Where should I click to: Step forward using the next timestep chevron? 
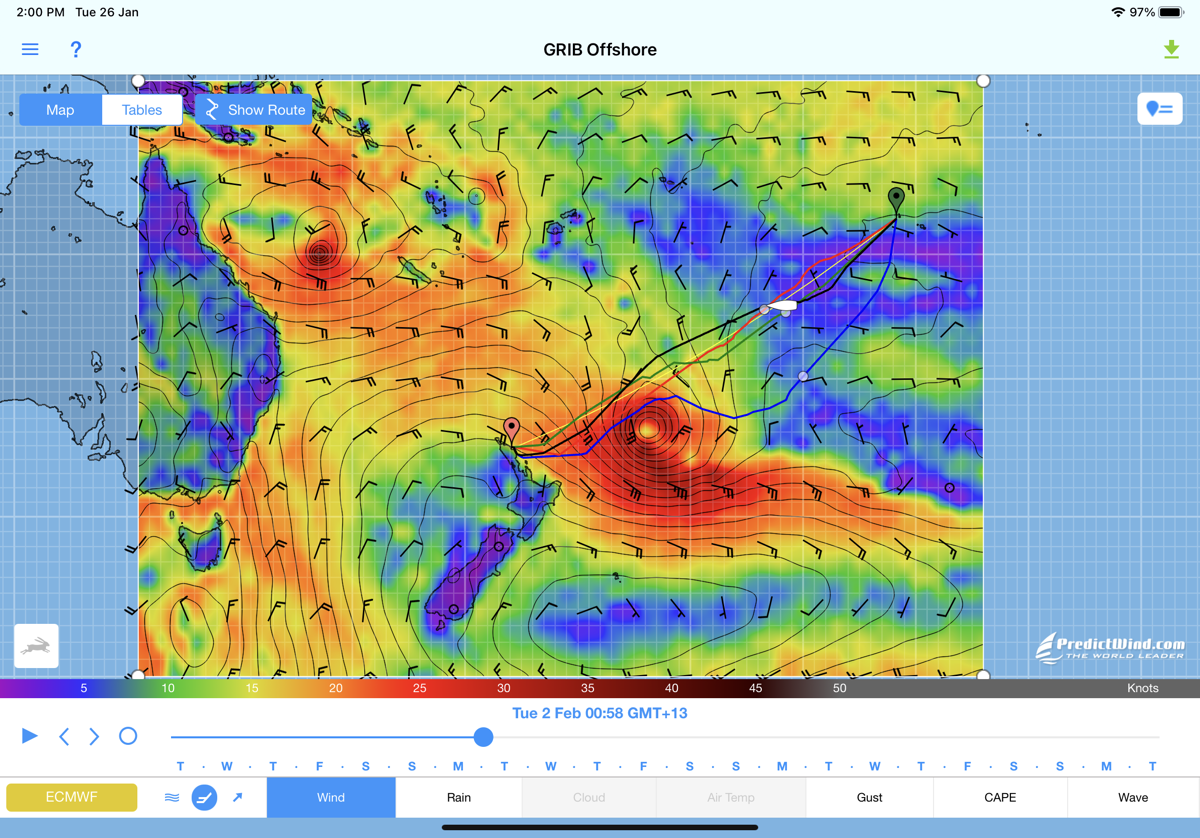pyautogui.click(x=94, y=736)
